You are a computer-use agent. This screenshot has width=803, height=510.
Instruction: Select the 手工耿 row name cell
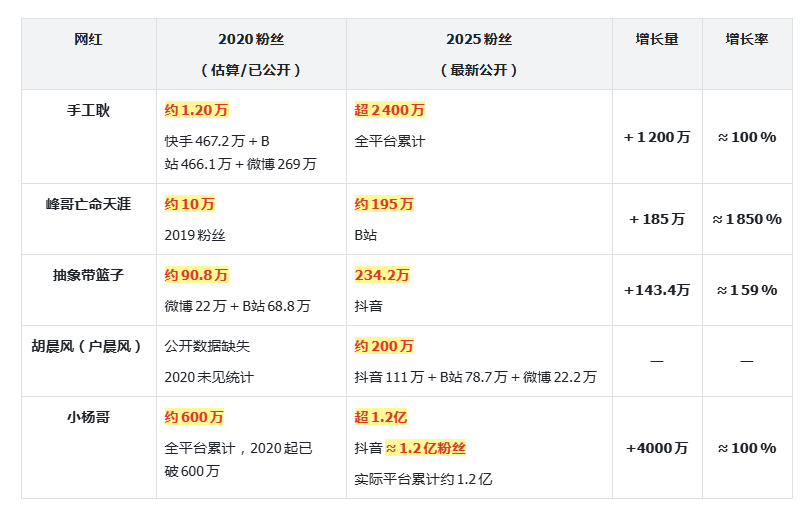tap(88, 110)
